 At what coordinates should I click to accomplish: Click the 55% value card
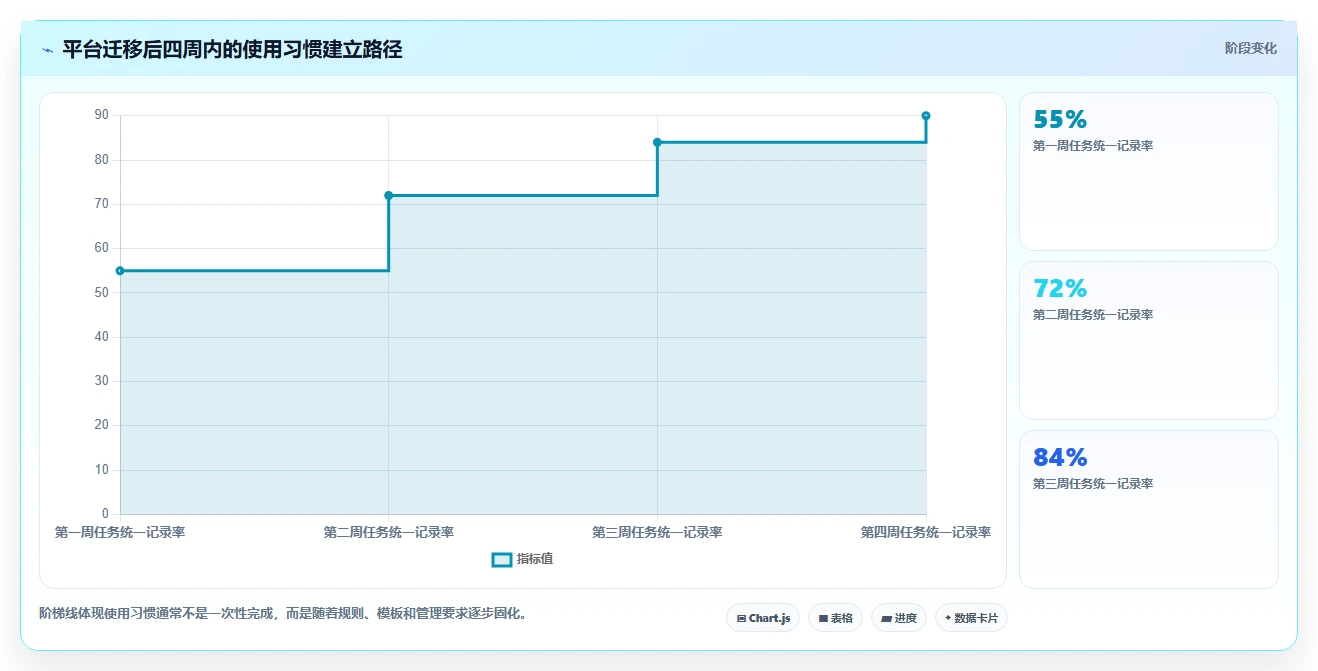1148,171
